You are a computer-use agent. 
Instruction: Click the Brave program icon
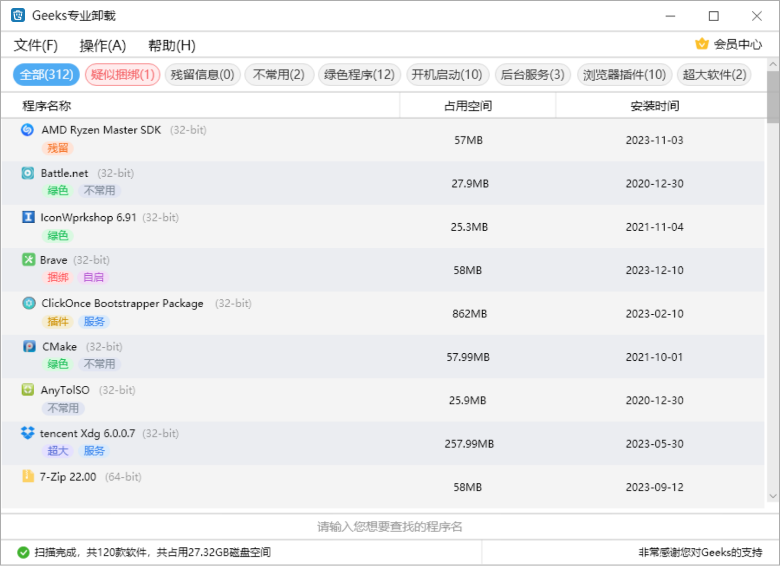click(28, 260)
